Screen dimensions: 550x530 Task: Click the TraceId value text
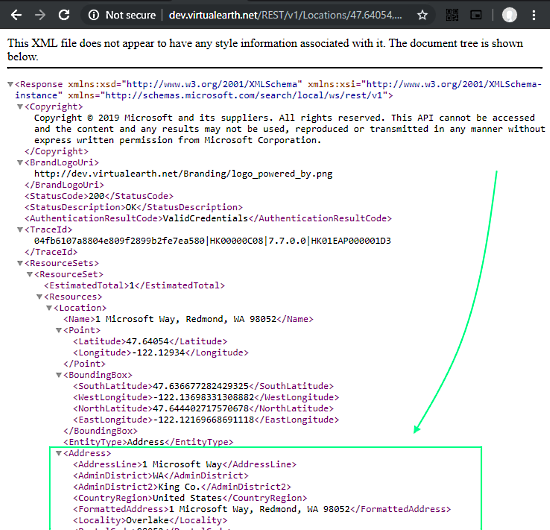click(212, 241)
